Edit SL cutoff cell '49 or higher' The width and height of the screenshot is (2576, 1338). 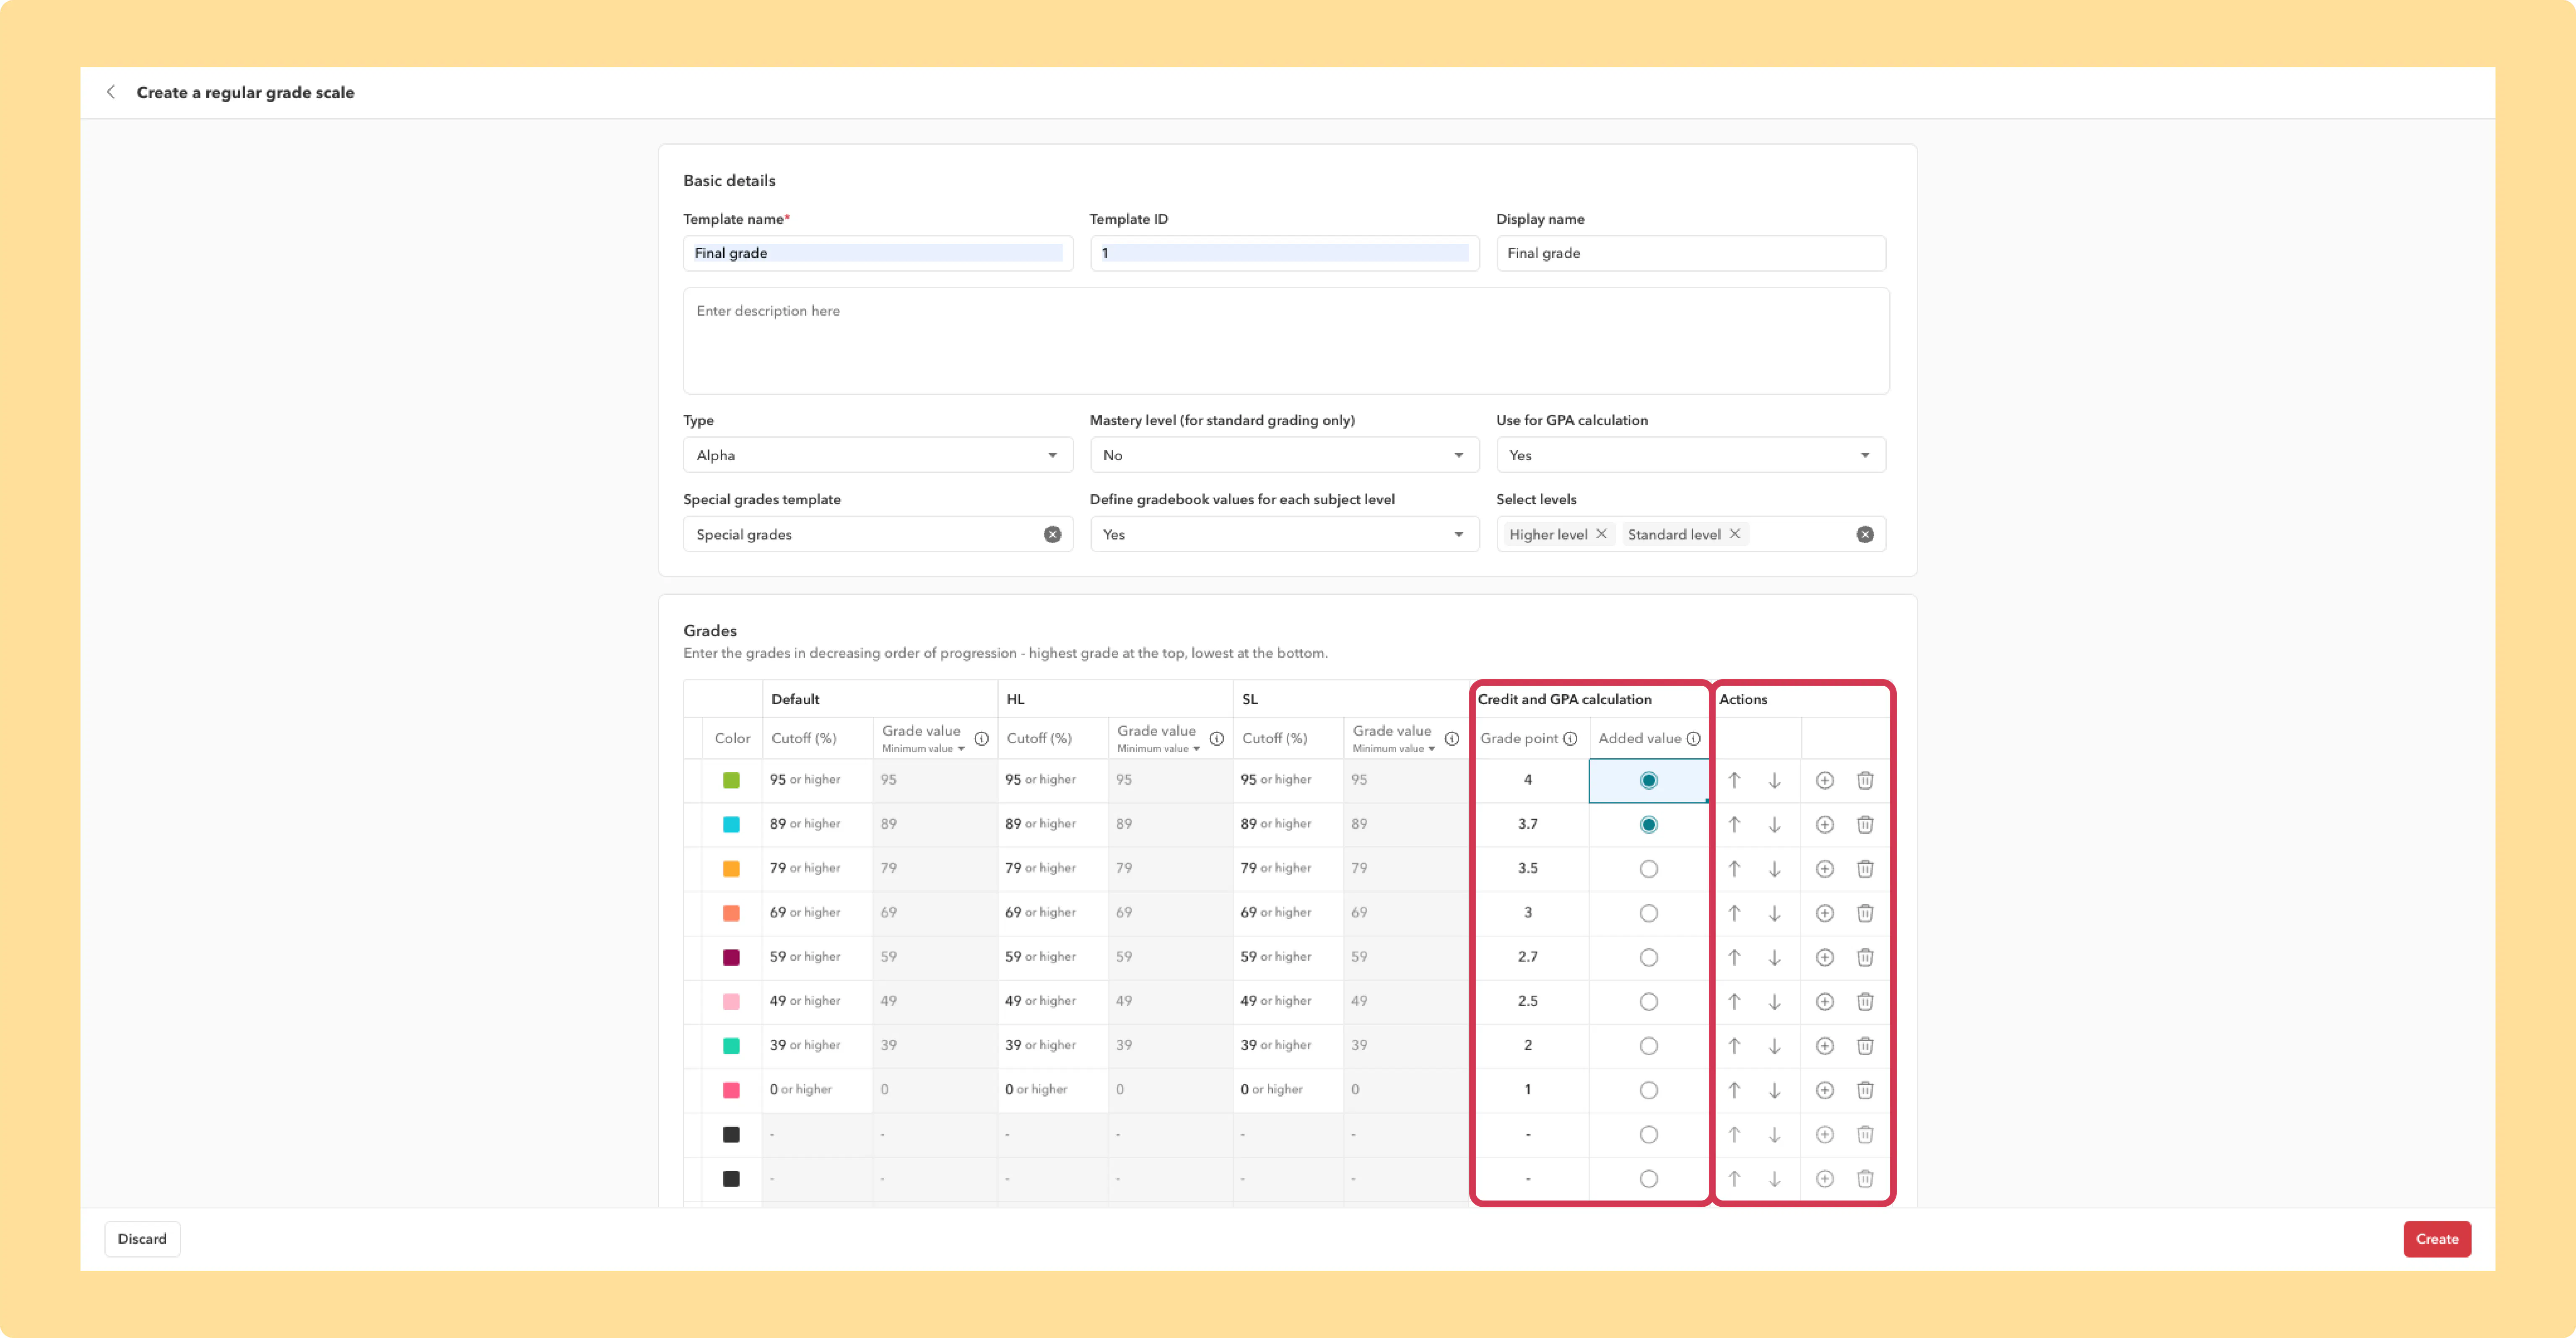(1288, 1002)
